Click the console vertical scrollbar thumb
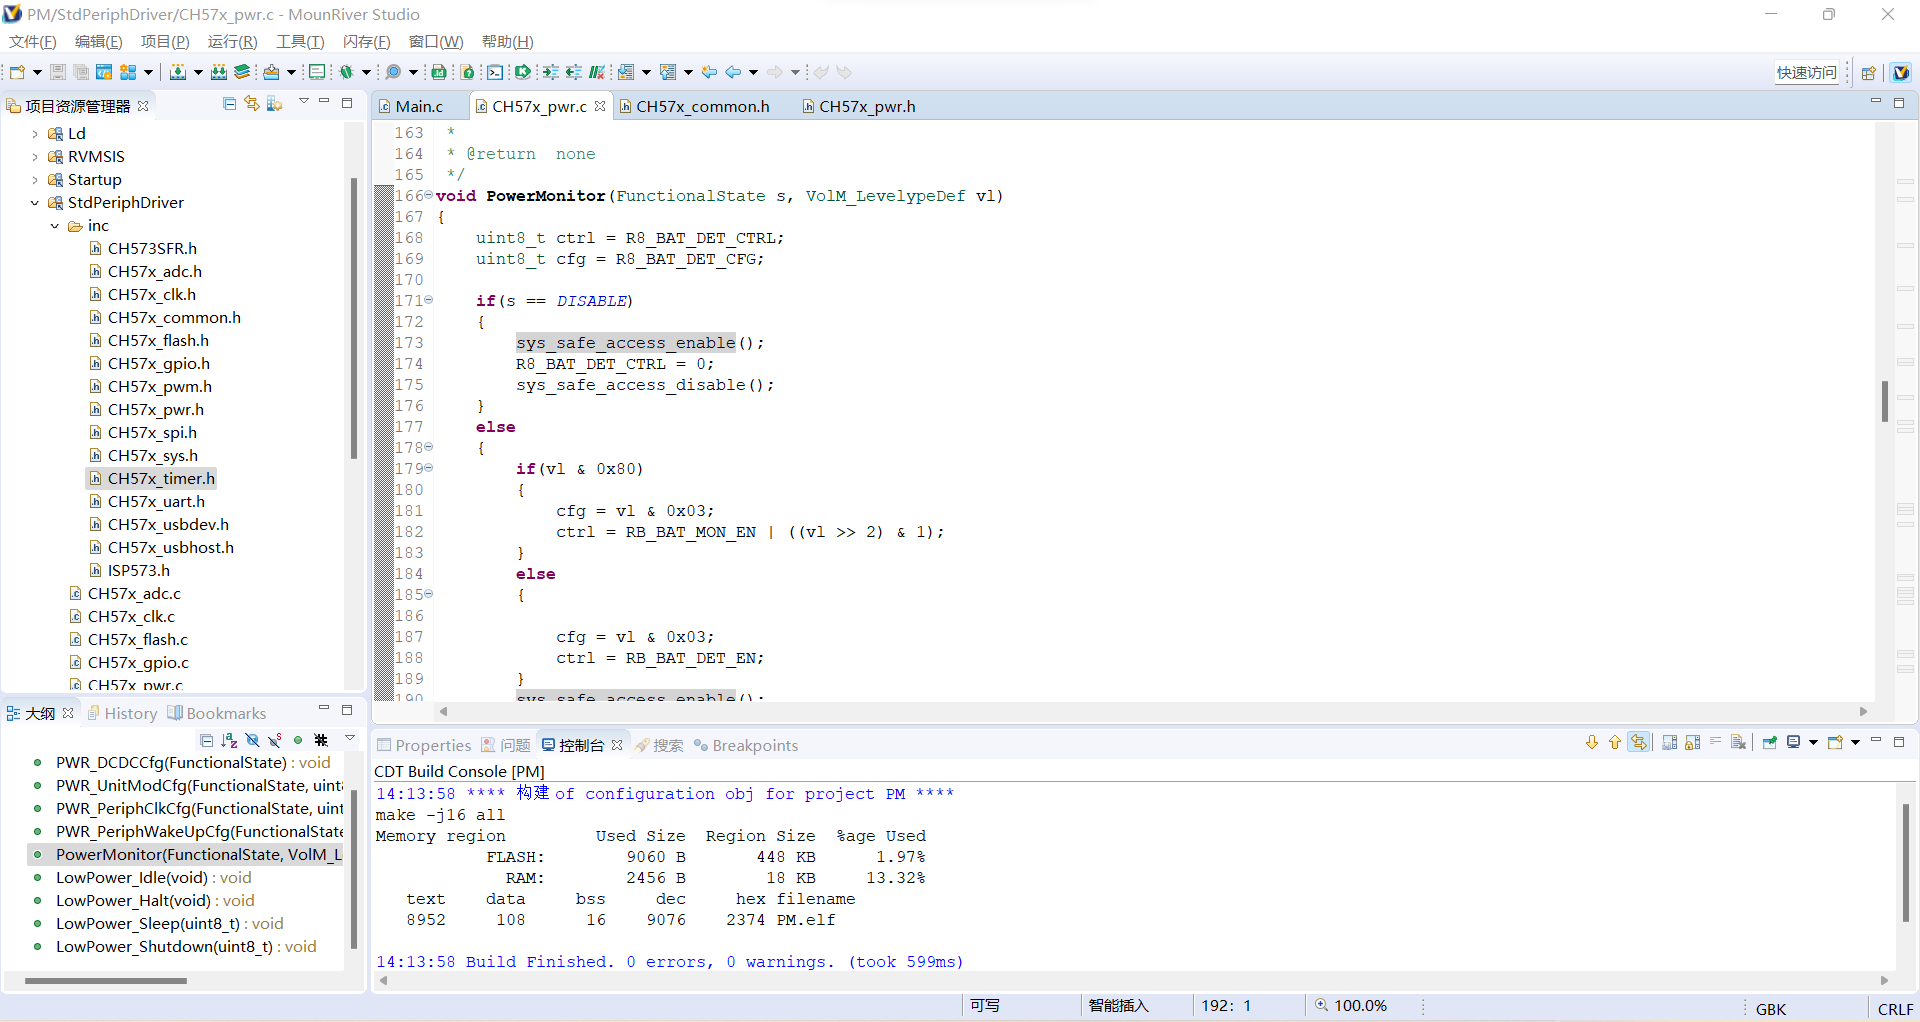Screen dimensions: 1920x1022 1905,861
